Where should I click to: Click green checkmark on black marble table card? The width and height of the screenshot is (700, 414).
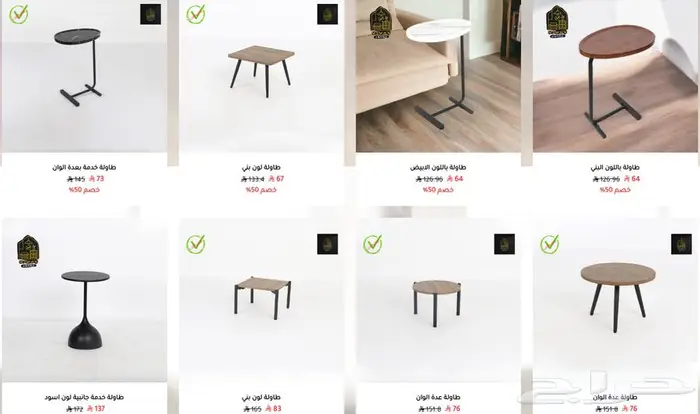[19, 14]
